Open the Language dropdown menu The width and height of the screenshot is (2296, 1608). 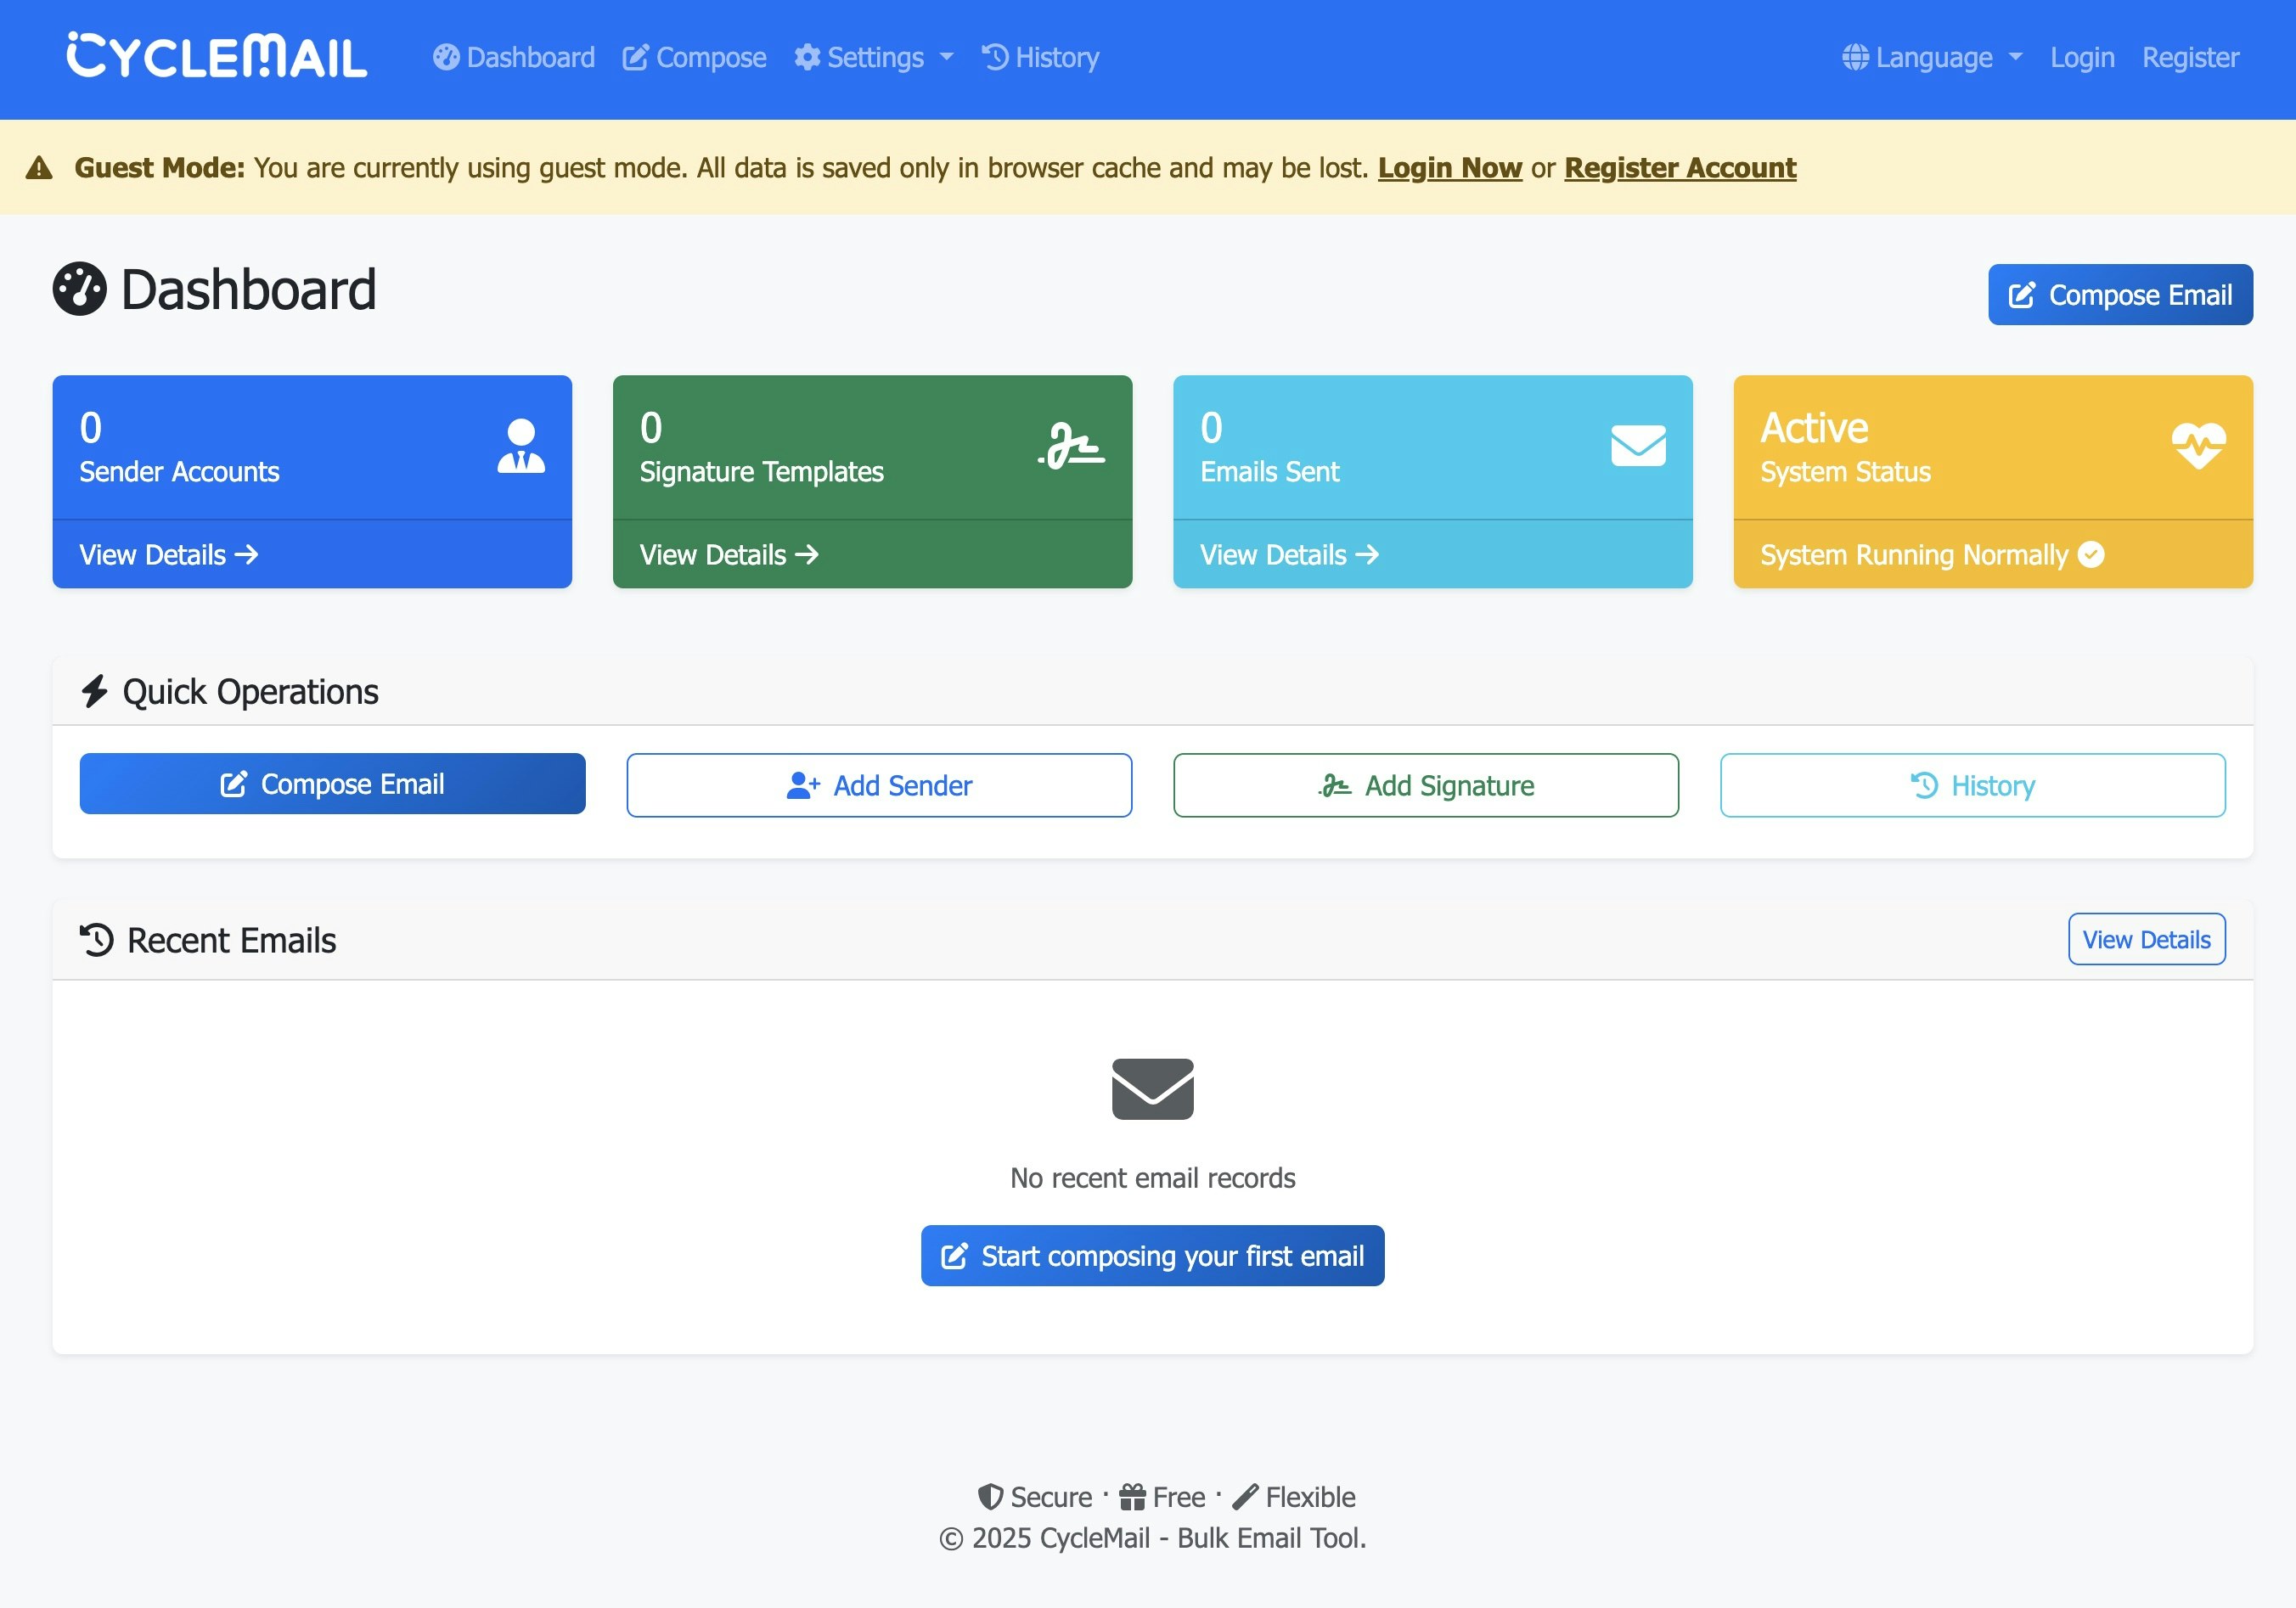point(1932,58)
